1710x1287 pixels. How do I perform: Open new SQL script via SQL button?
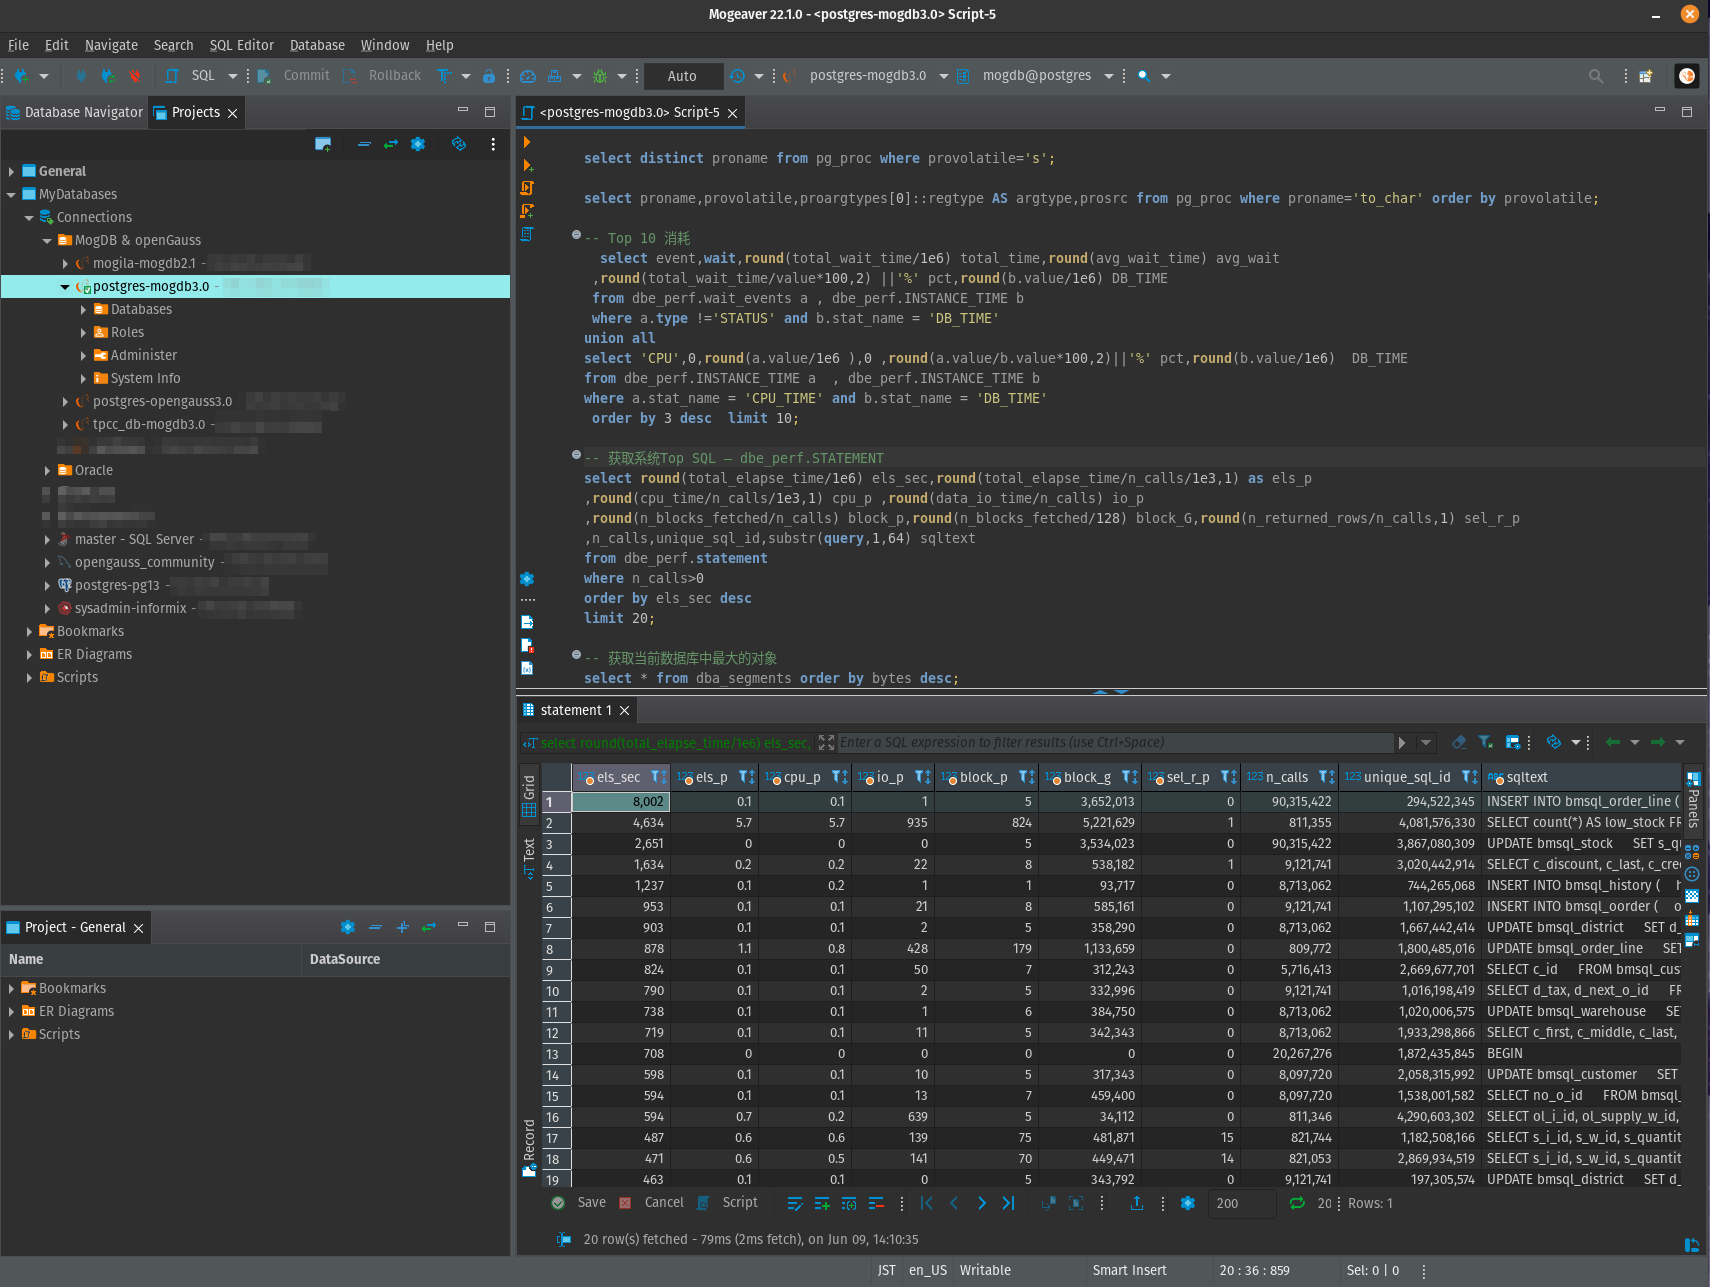tap(193, 76)
